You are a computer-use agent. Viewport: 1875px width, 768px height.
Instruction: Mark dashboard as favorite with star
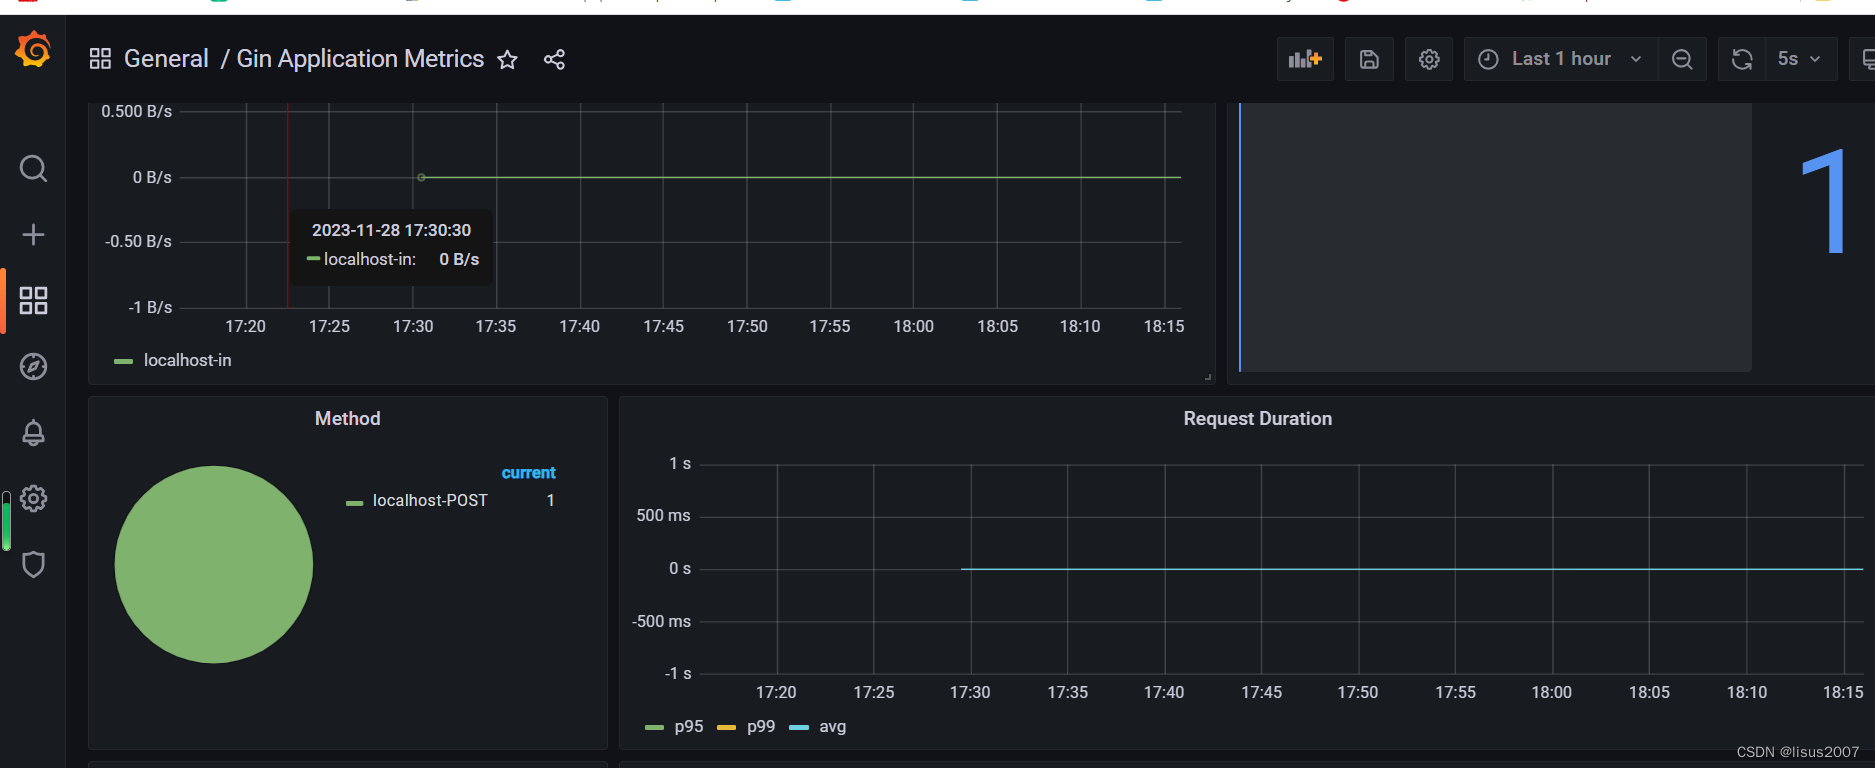(x=508, y=60)
